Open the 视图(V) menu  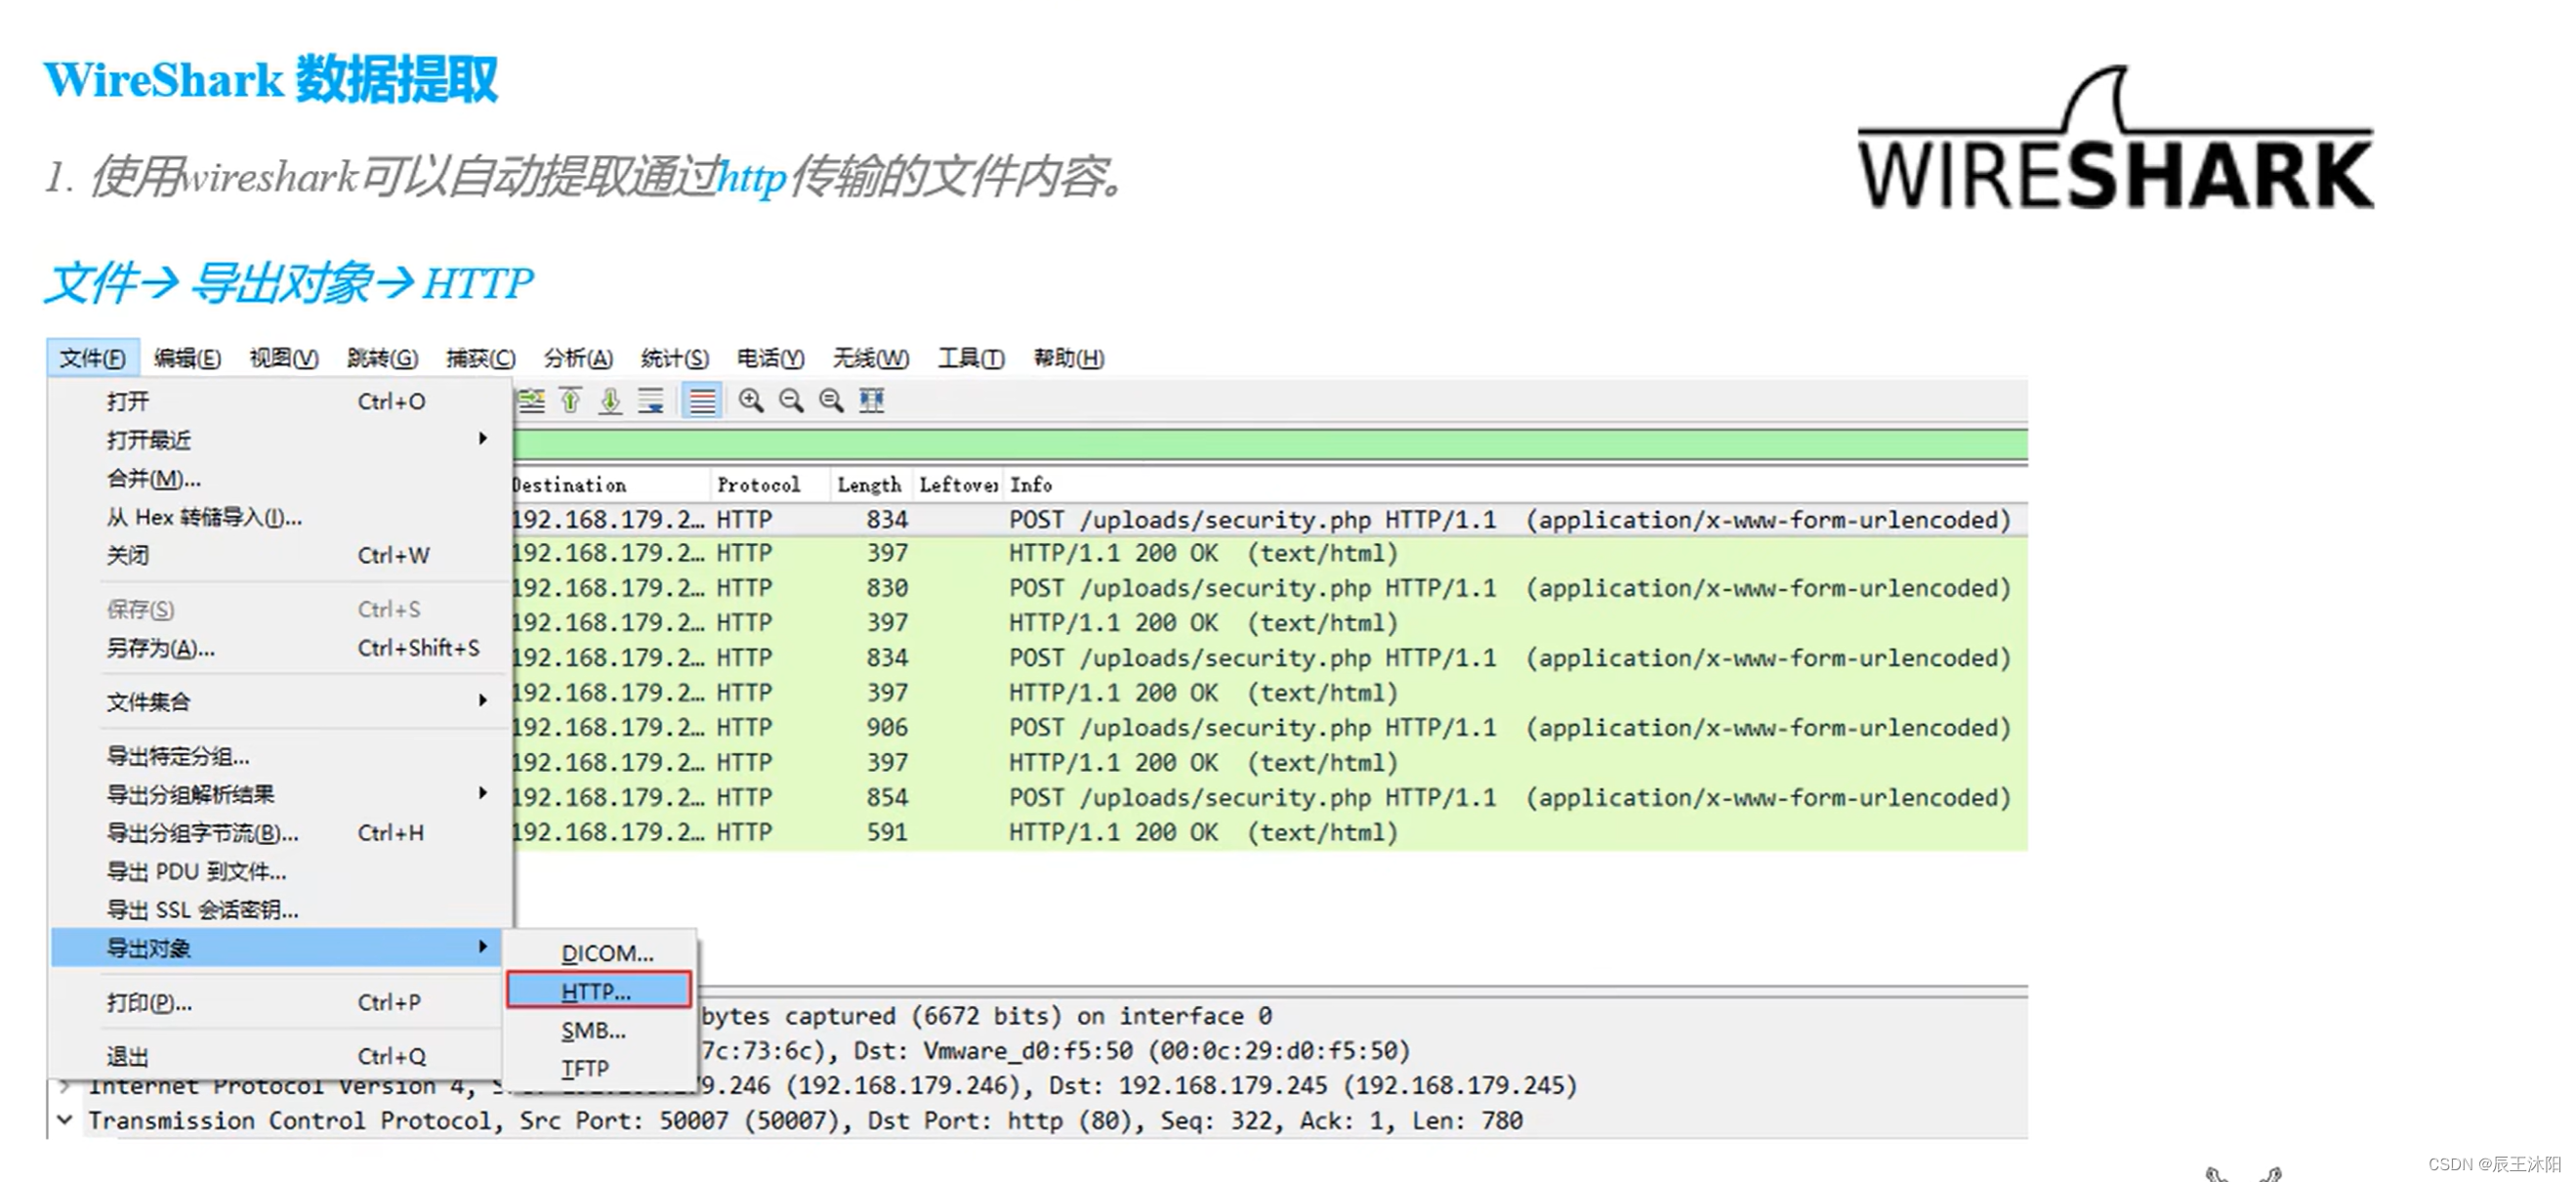pos(284,358)
